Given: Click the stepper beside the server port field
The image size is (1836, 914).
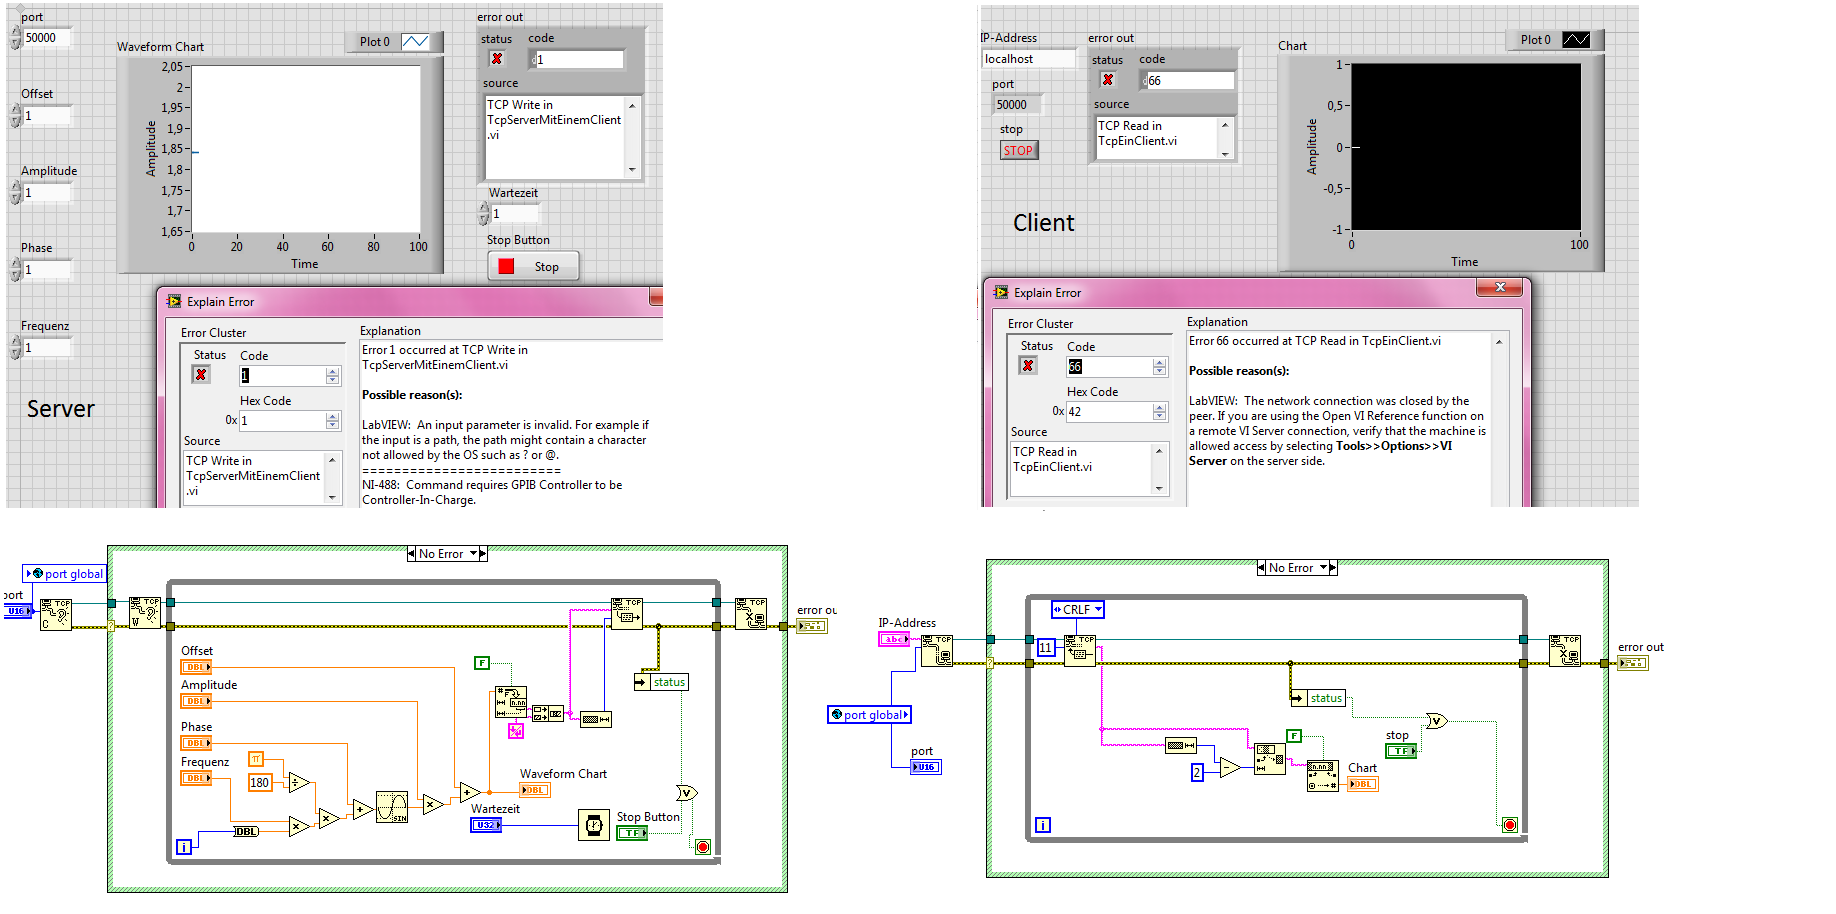Looking at the screenshot, I should click(x=15, y=38).
